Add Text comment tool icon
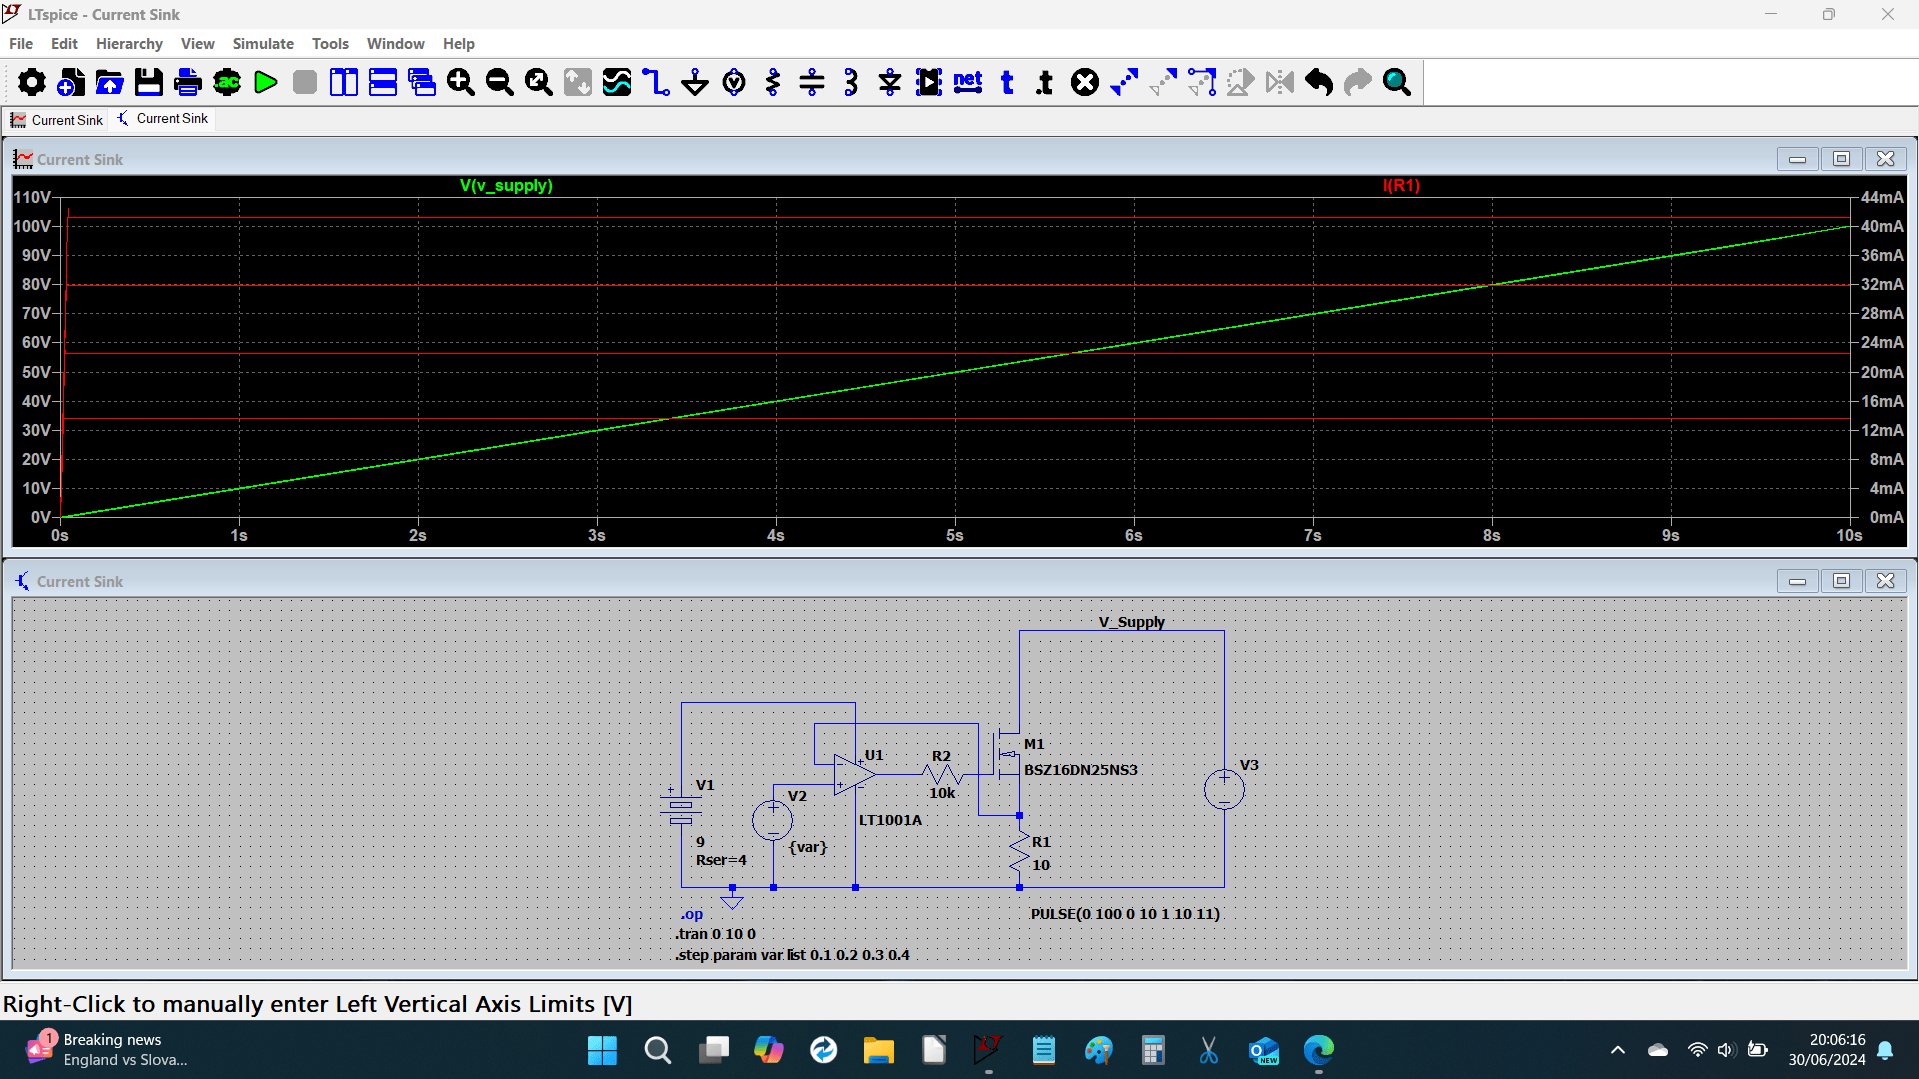 (x=1007, y=82)
